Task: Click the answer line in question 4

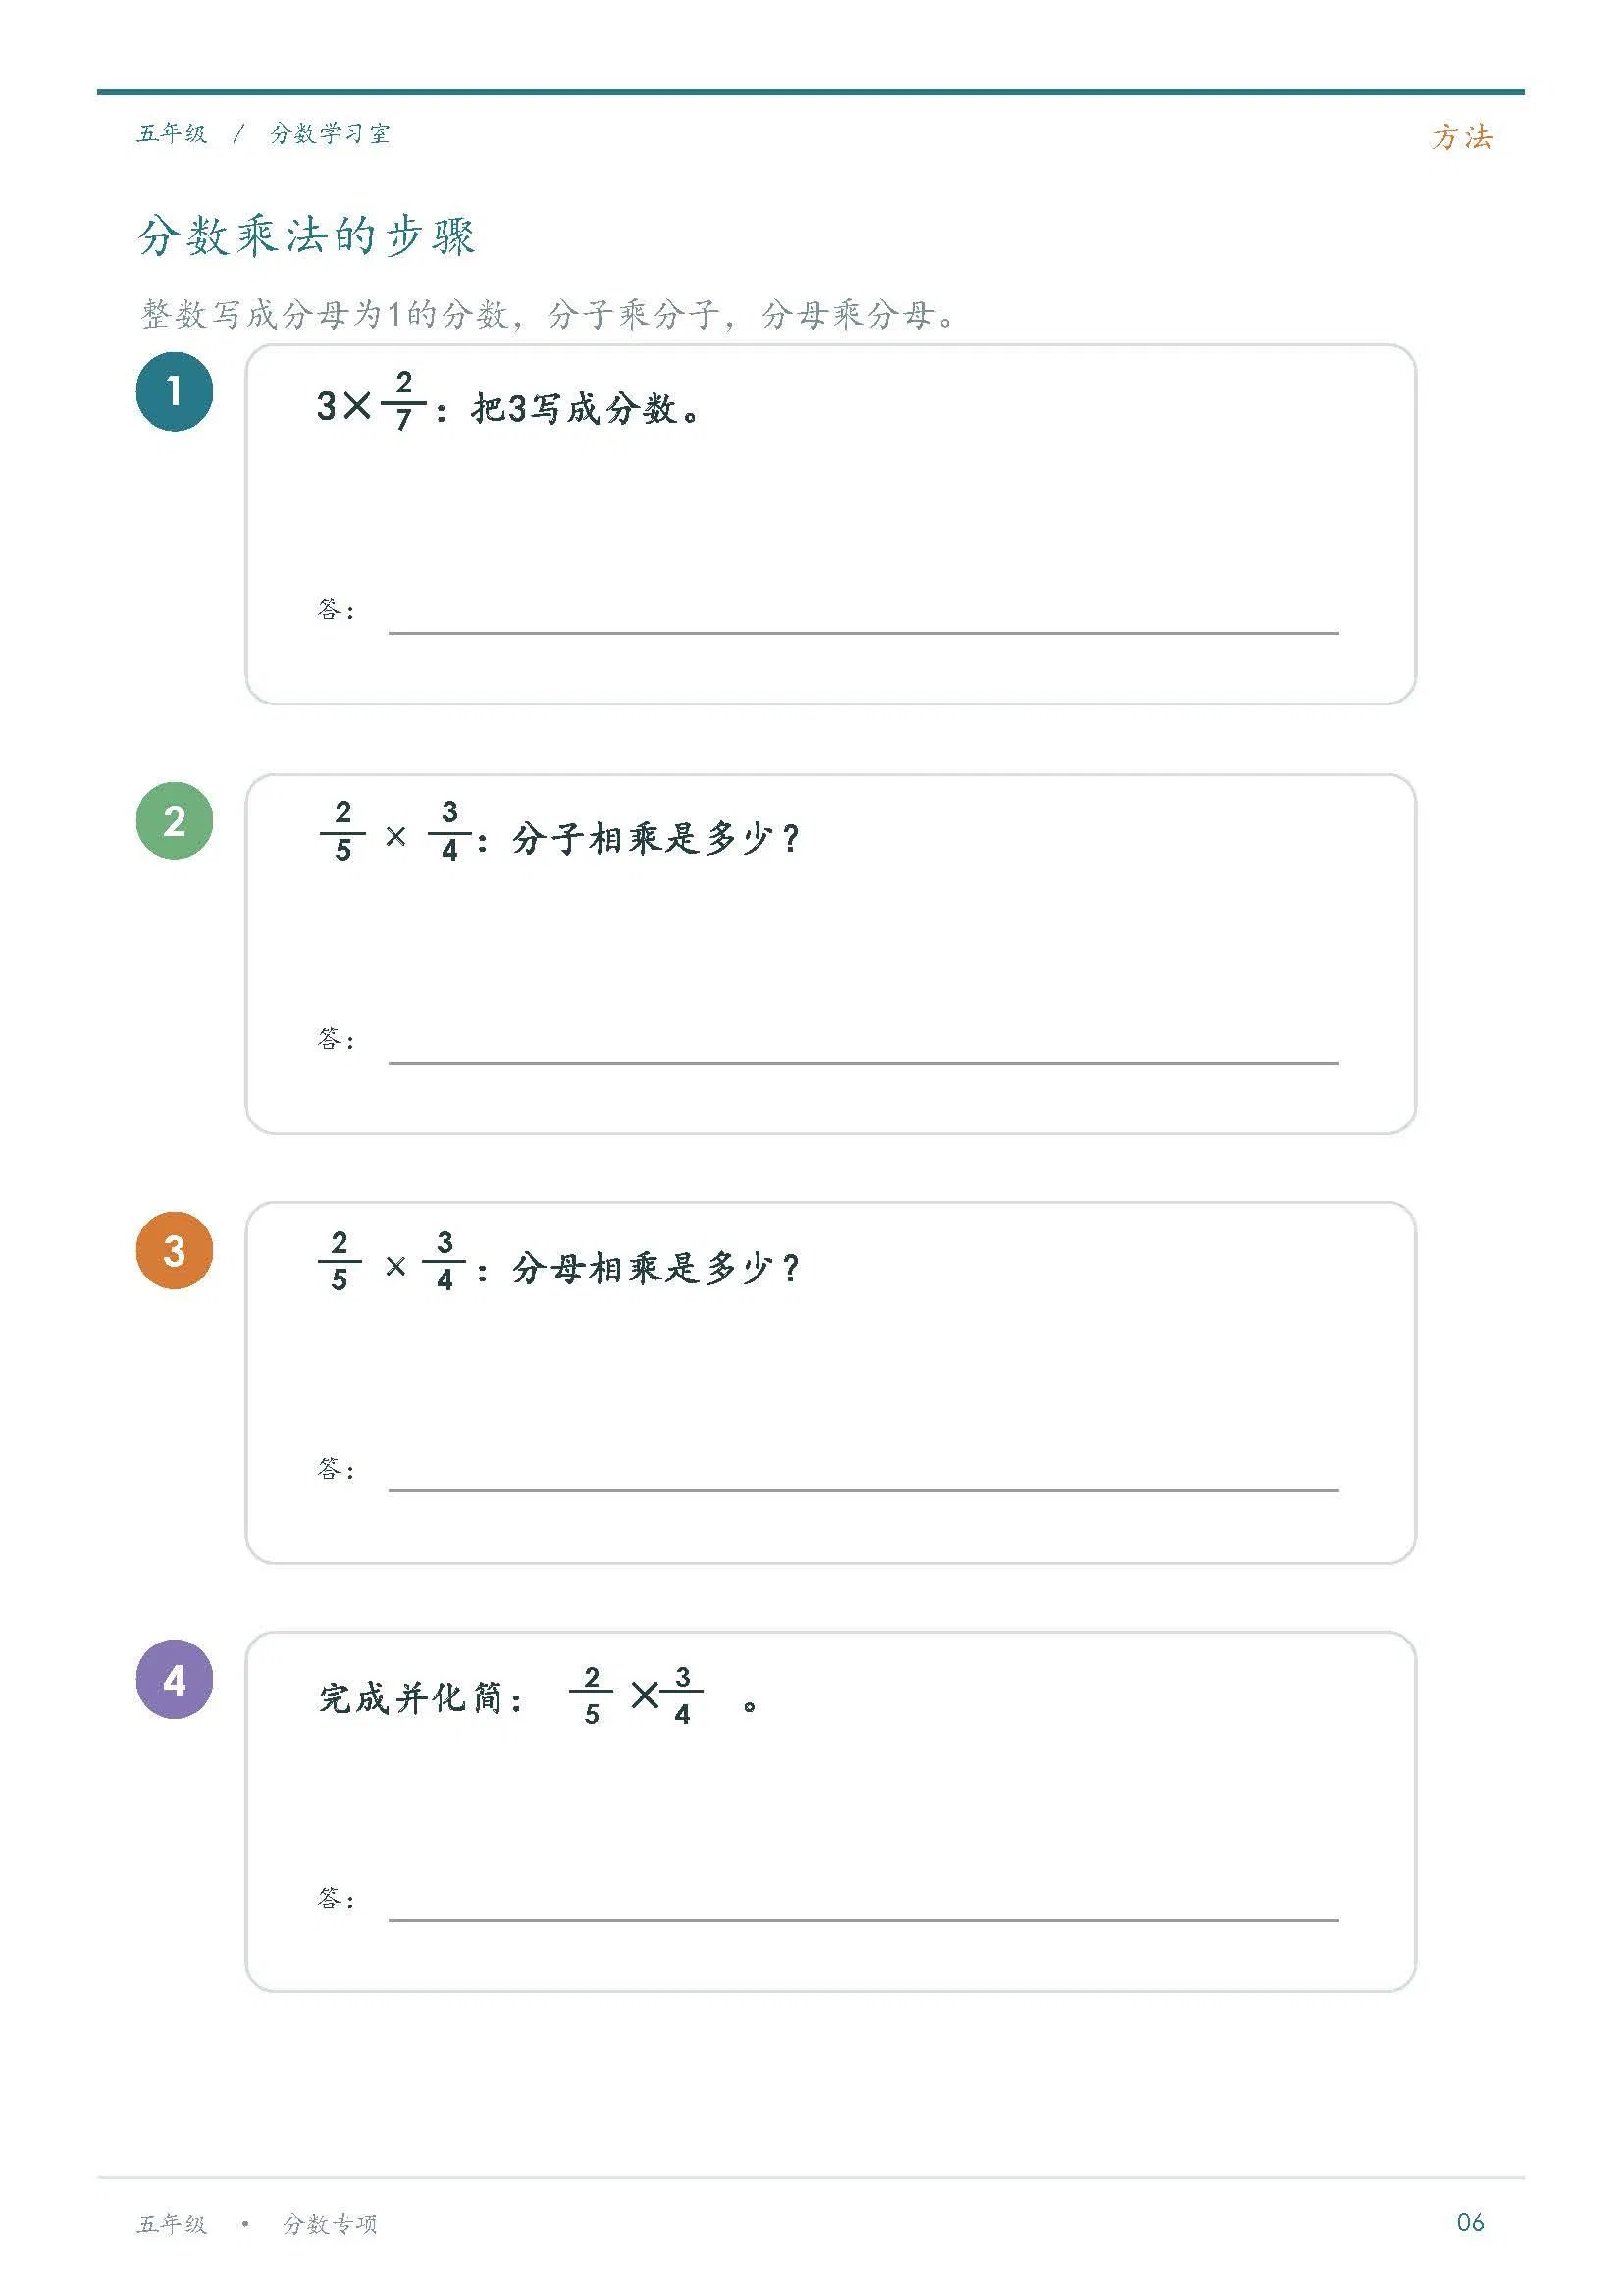Action: (863, 1920)
